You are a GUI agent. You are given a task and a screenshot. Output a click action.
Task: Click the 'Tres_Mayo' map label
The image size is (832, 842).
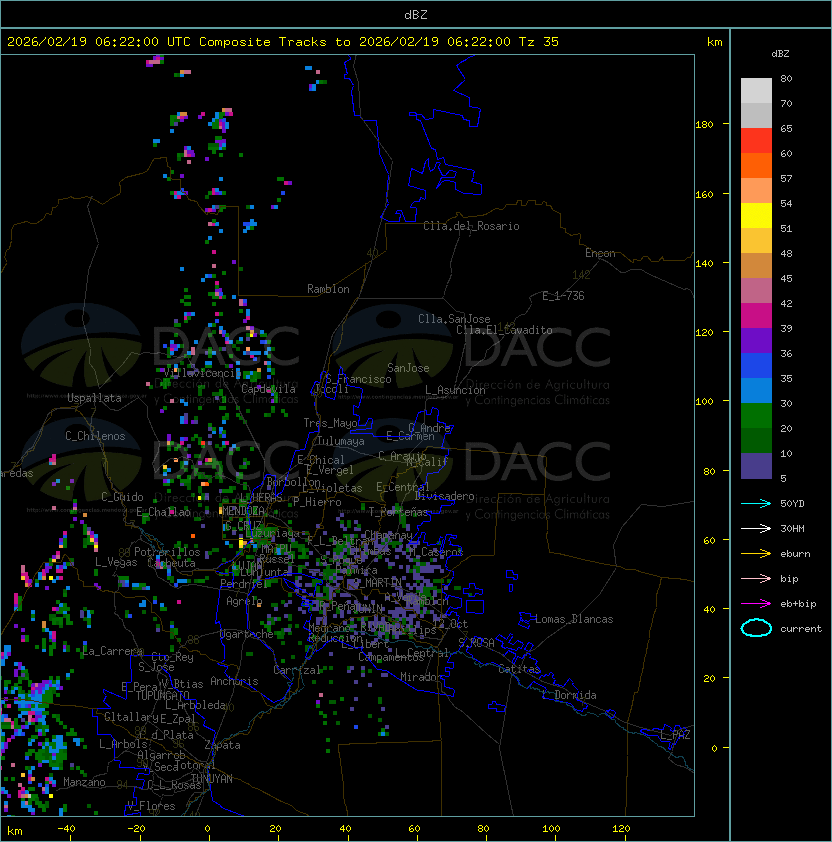coord(330,423)
